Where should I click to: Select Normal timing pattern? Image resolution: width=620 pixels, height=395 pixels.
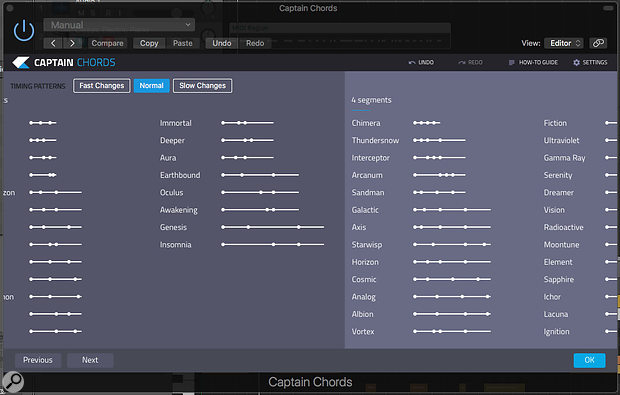(x=151, y=85)
